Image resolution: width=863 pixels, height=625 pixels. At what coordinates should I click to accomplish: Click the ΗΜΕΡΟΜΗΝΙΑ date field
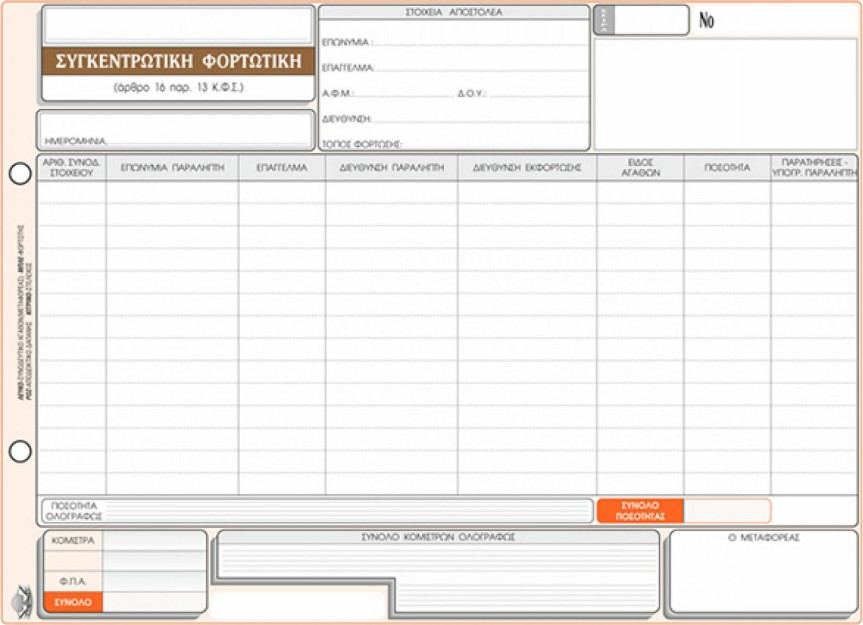208,138
